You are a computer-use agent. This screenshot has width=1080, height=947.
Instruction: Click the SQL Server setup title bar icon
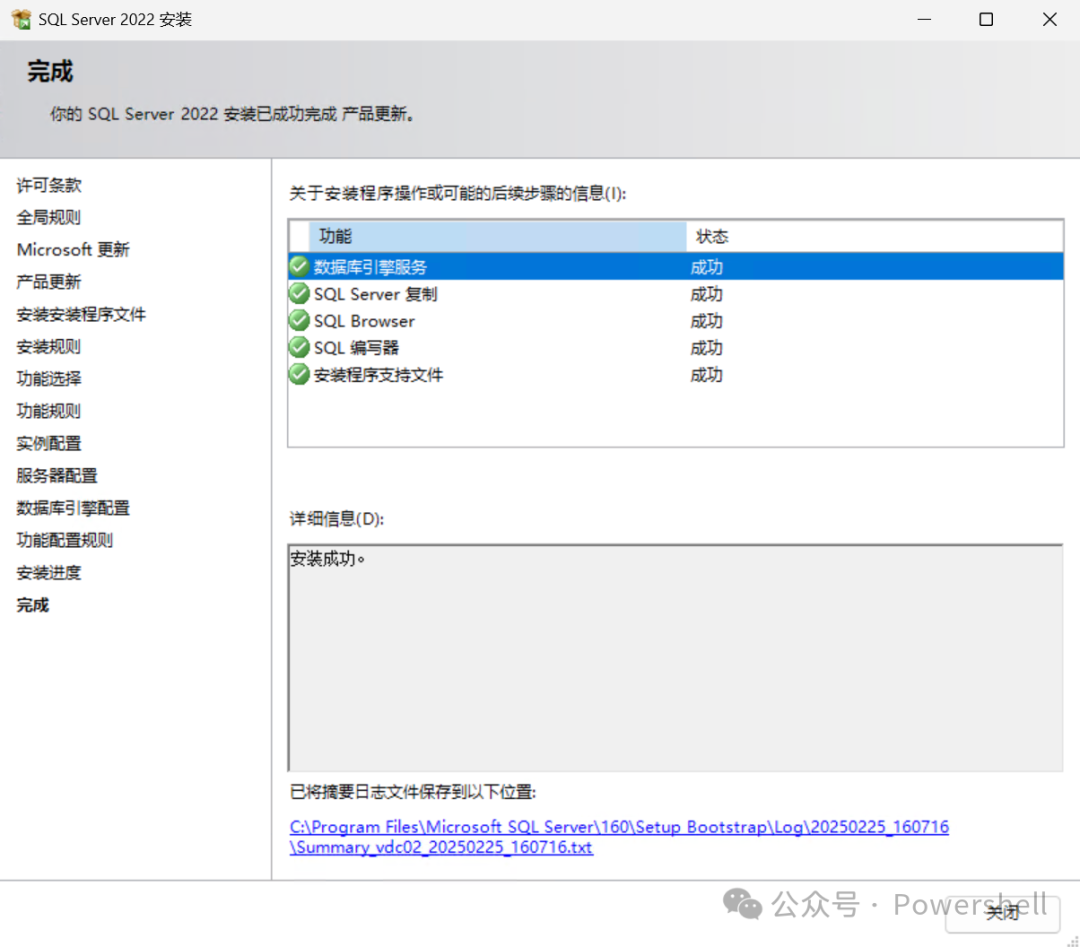(x=21, y=19)
